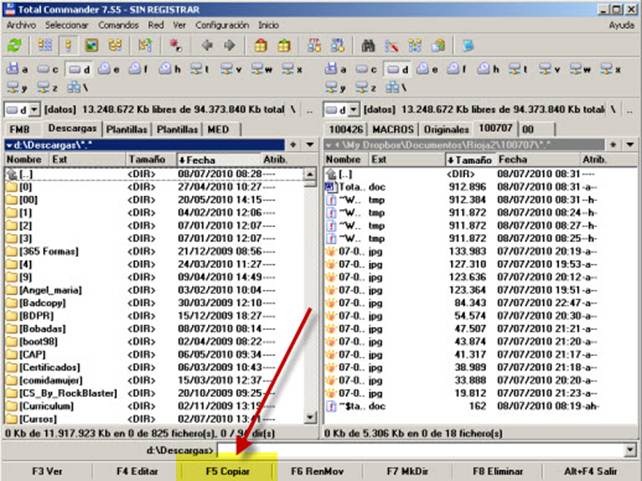Switch to the Originales tab in right panel

(446, 129)
